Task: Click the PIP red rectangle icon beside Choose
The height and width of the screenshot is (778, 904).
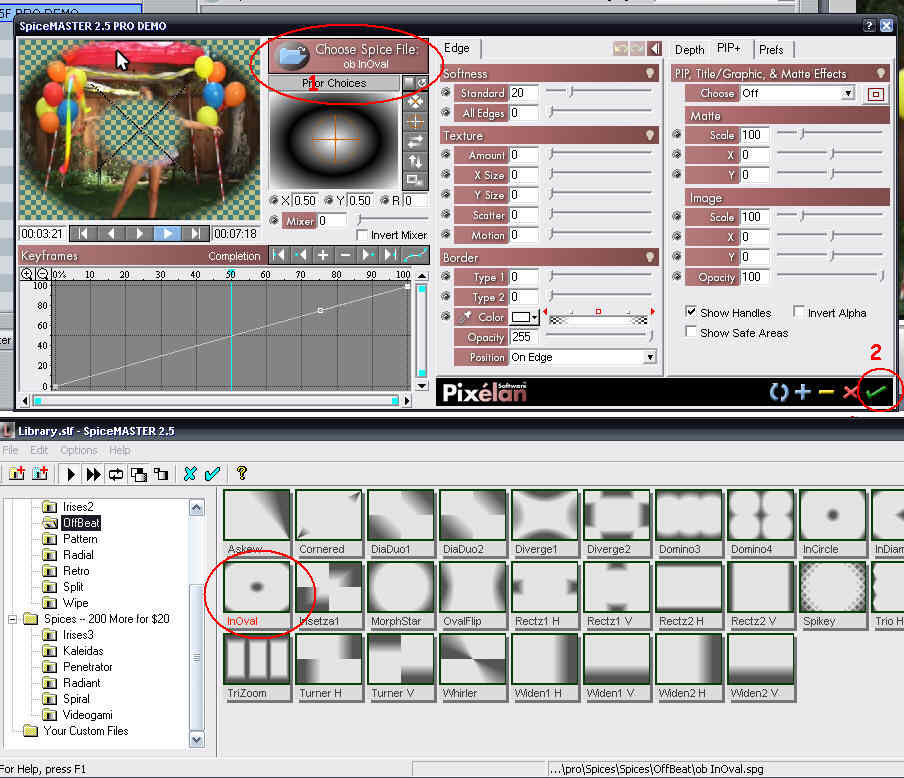Action: tap(876, 95)
